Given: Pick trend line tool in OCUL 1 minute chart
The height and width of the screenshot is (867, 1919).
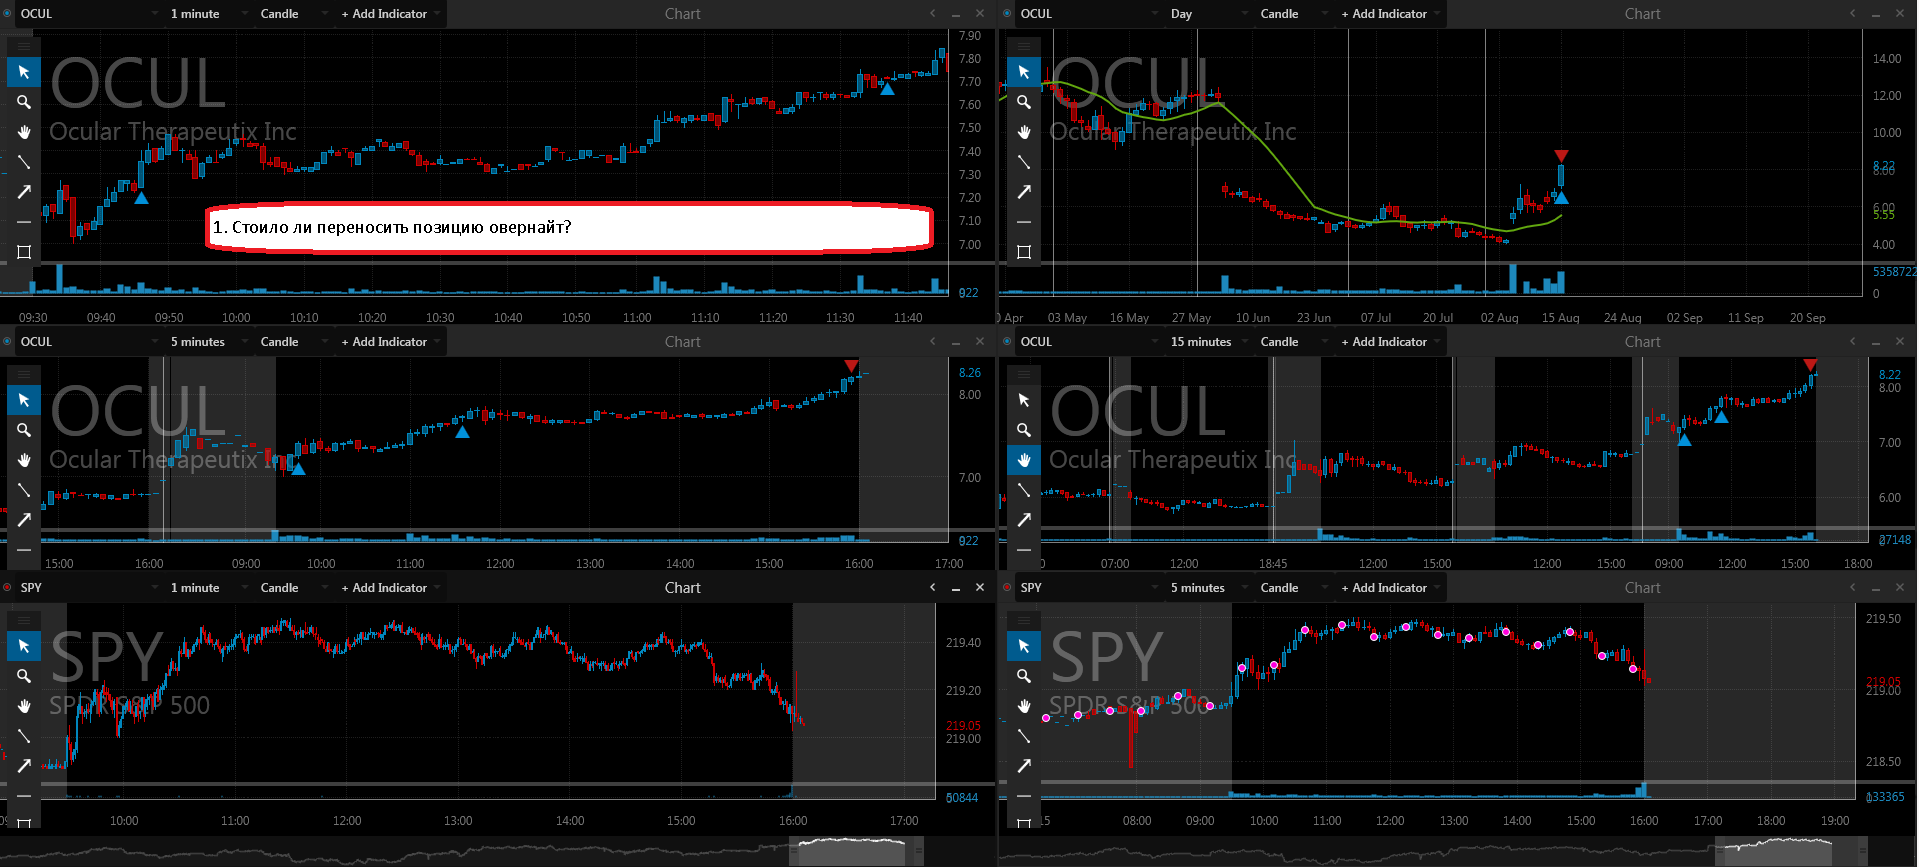Looking at the screenshot, I should tap(24, 162).
